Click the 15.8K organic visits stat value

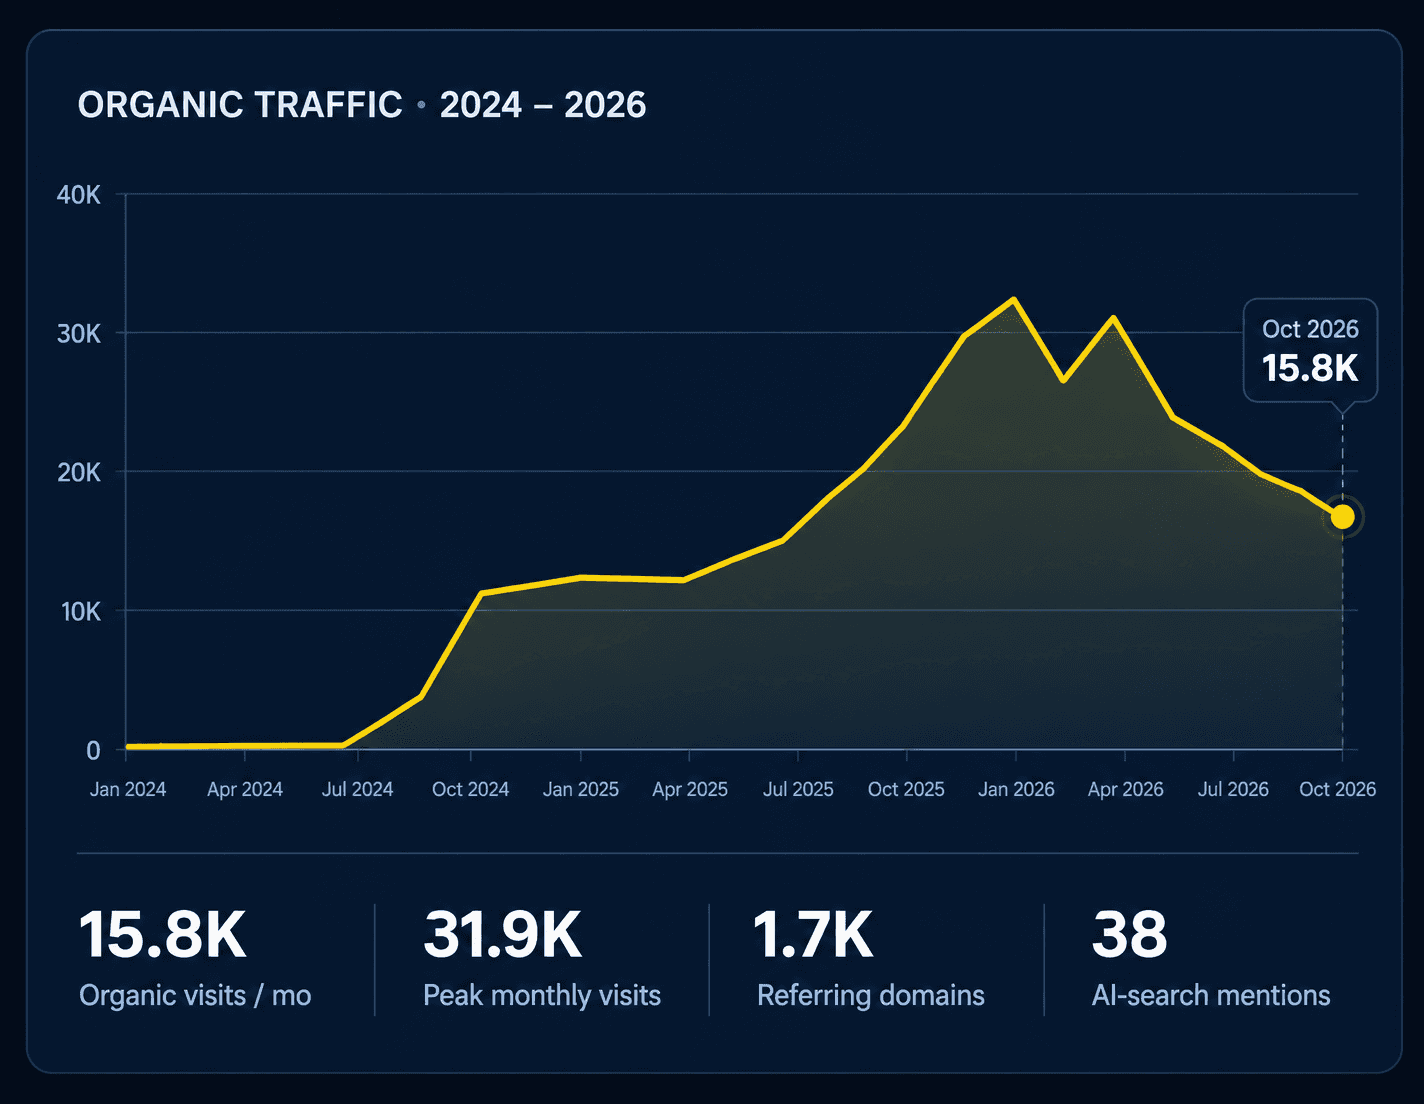[x=162, y=935]
